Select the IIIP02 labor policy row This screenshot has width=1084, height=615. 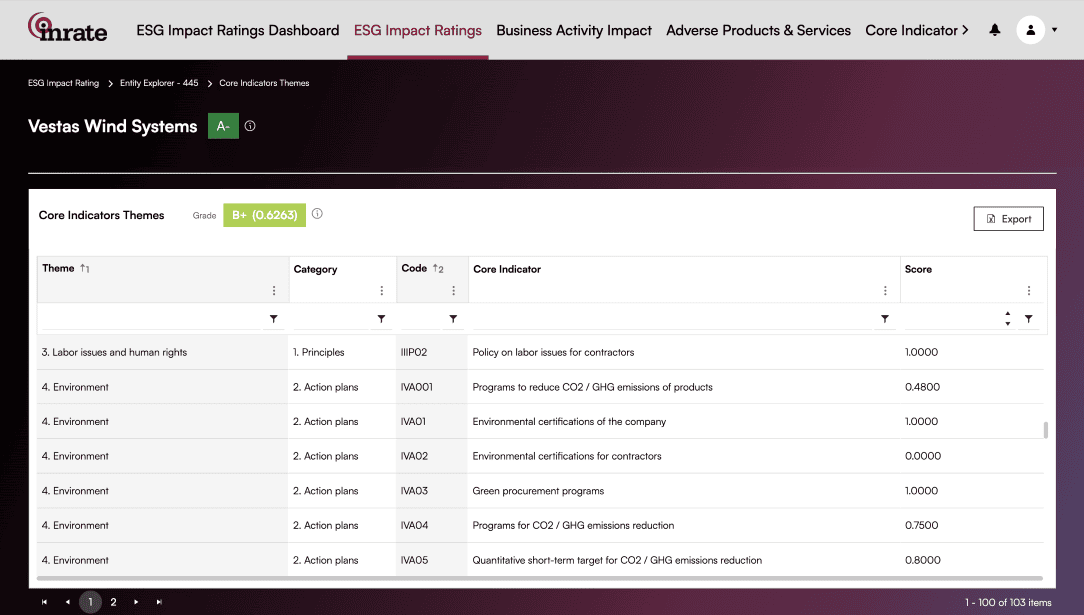pos(540,352)
